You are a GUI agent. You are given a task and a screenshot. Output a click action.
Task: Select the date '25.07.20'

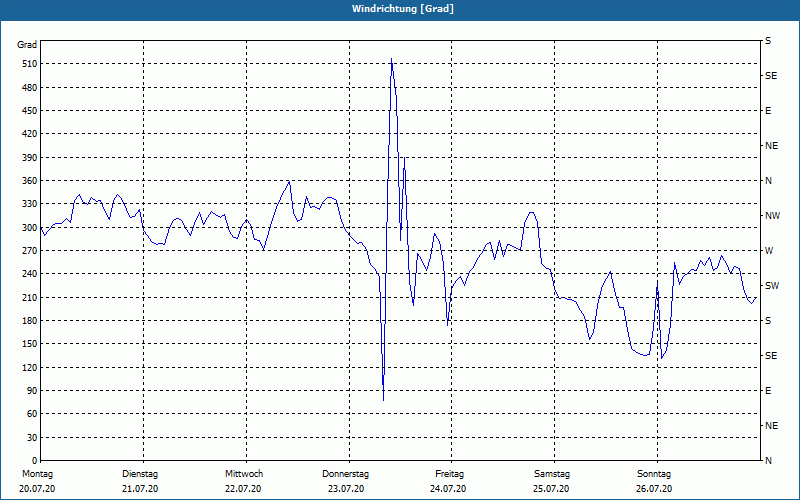(x=551, y=489)
